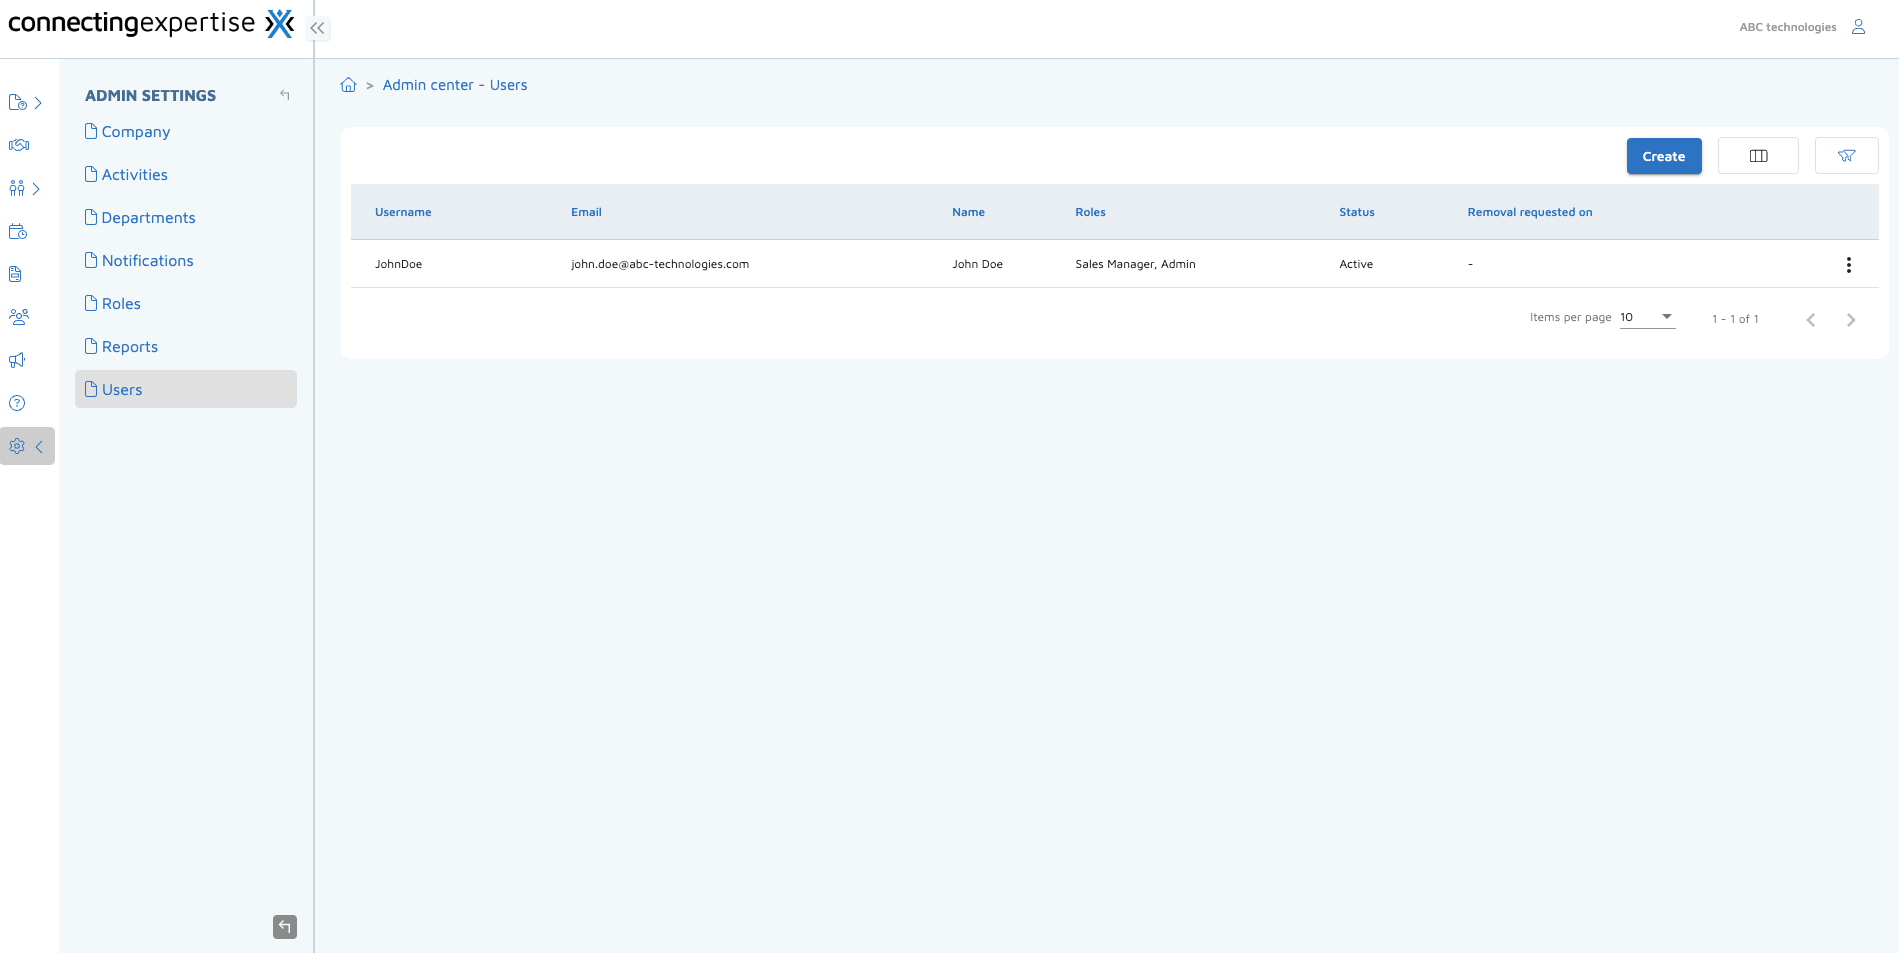Collapse the Admin Settings panel arrow
This screenshot has width=1899, height=953.
[x=284, y=93]
